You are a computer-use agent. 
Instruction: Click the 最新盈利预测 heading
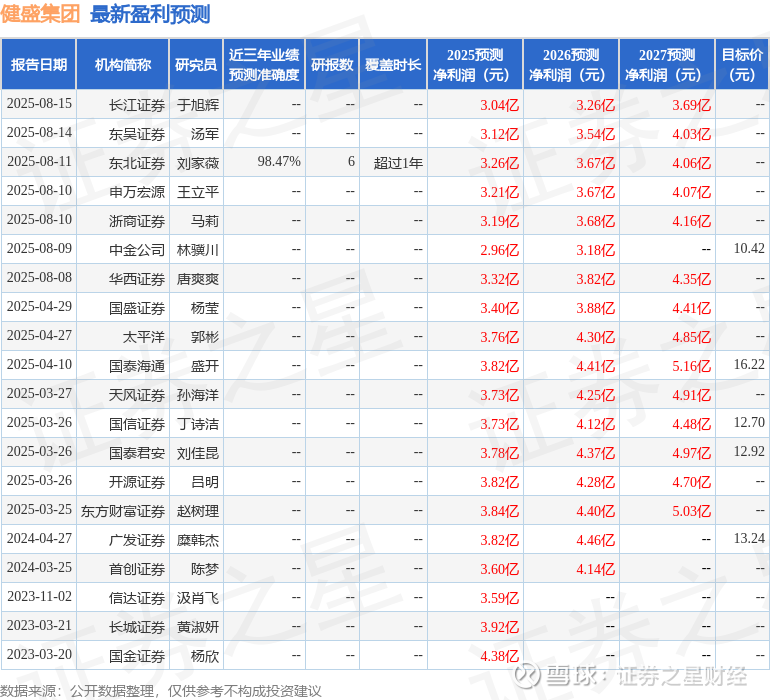coord(150,14)
